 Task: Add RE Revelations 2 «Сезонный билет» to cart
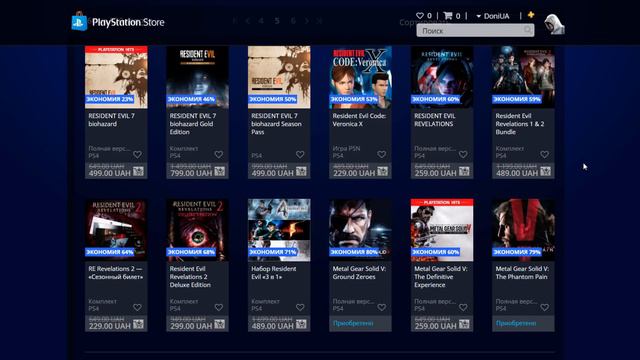[138, 324]
